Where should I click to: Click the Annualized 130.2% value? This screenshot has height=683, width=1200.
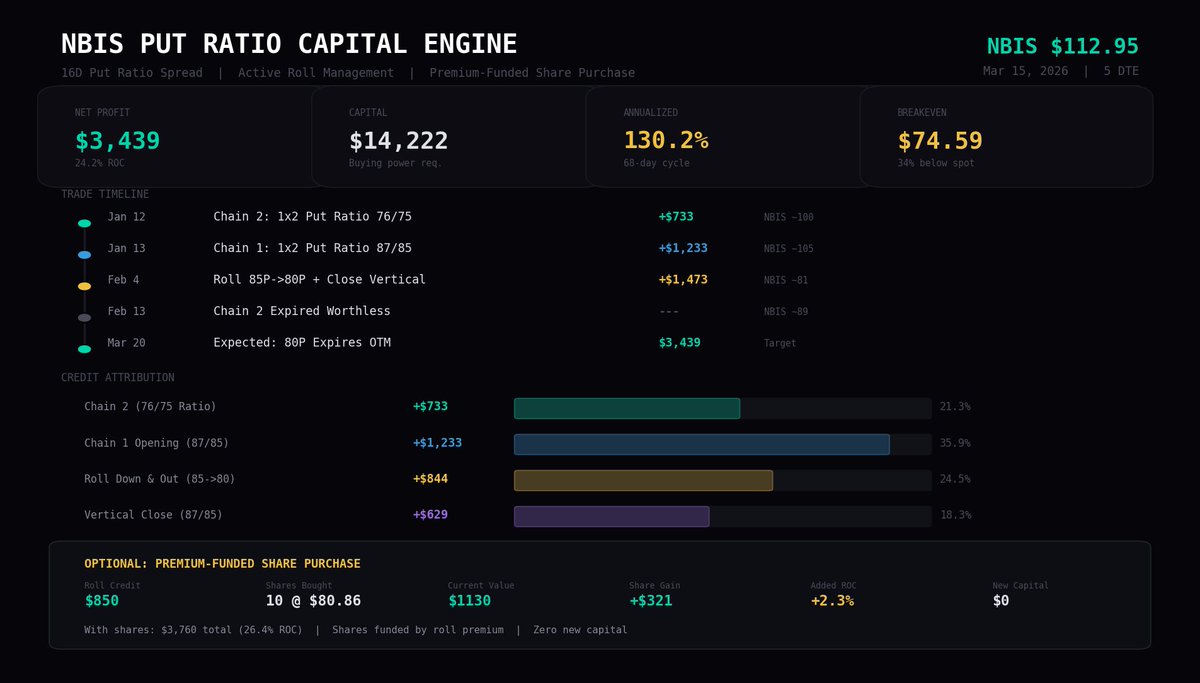[x=665, y=141]
